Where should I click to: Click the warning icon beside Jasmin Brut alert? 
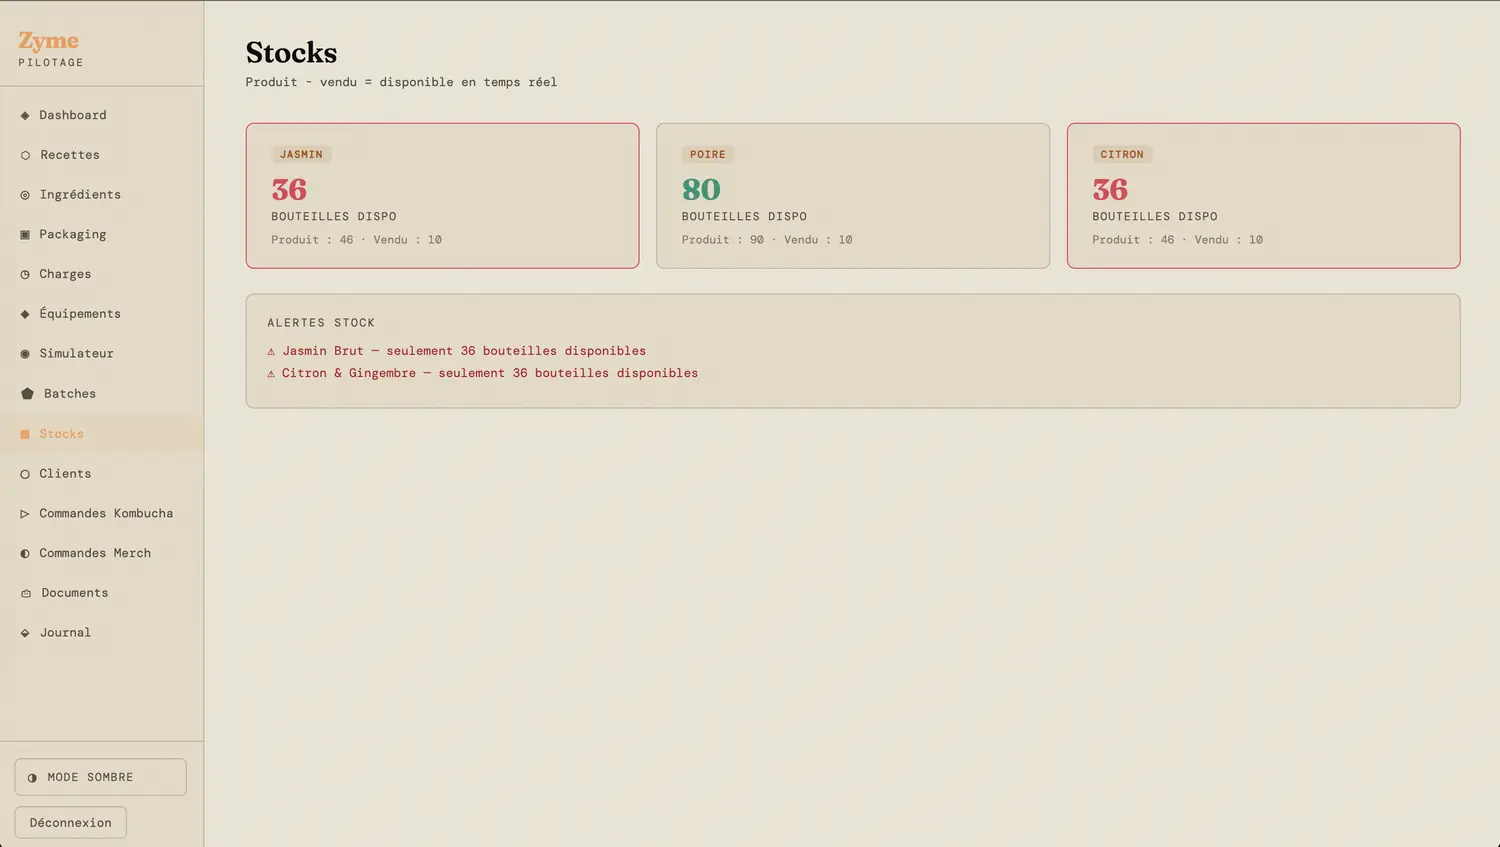(271, 351)
